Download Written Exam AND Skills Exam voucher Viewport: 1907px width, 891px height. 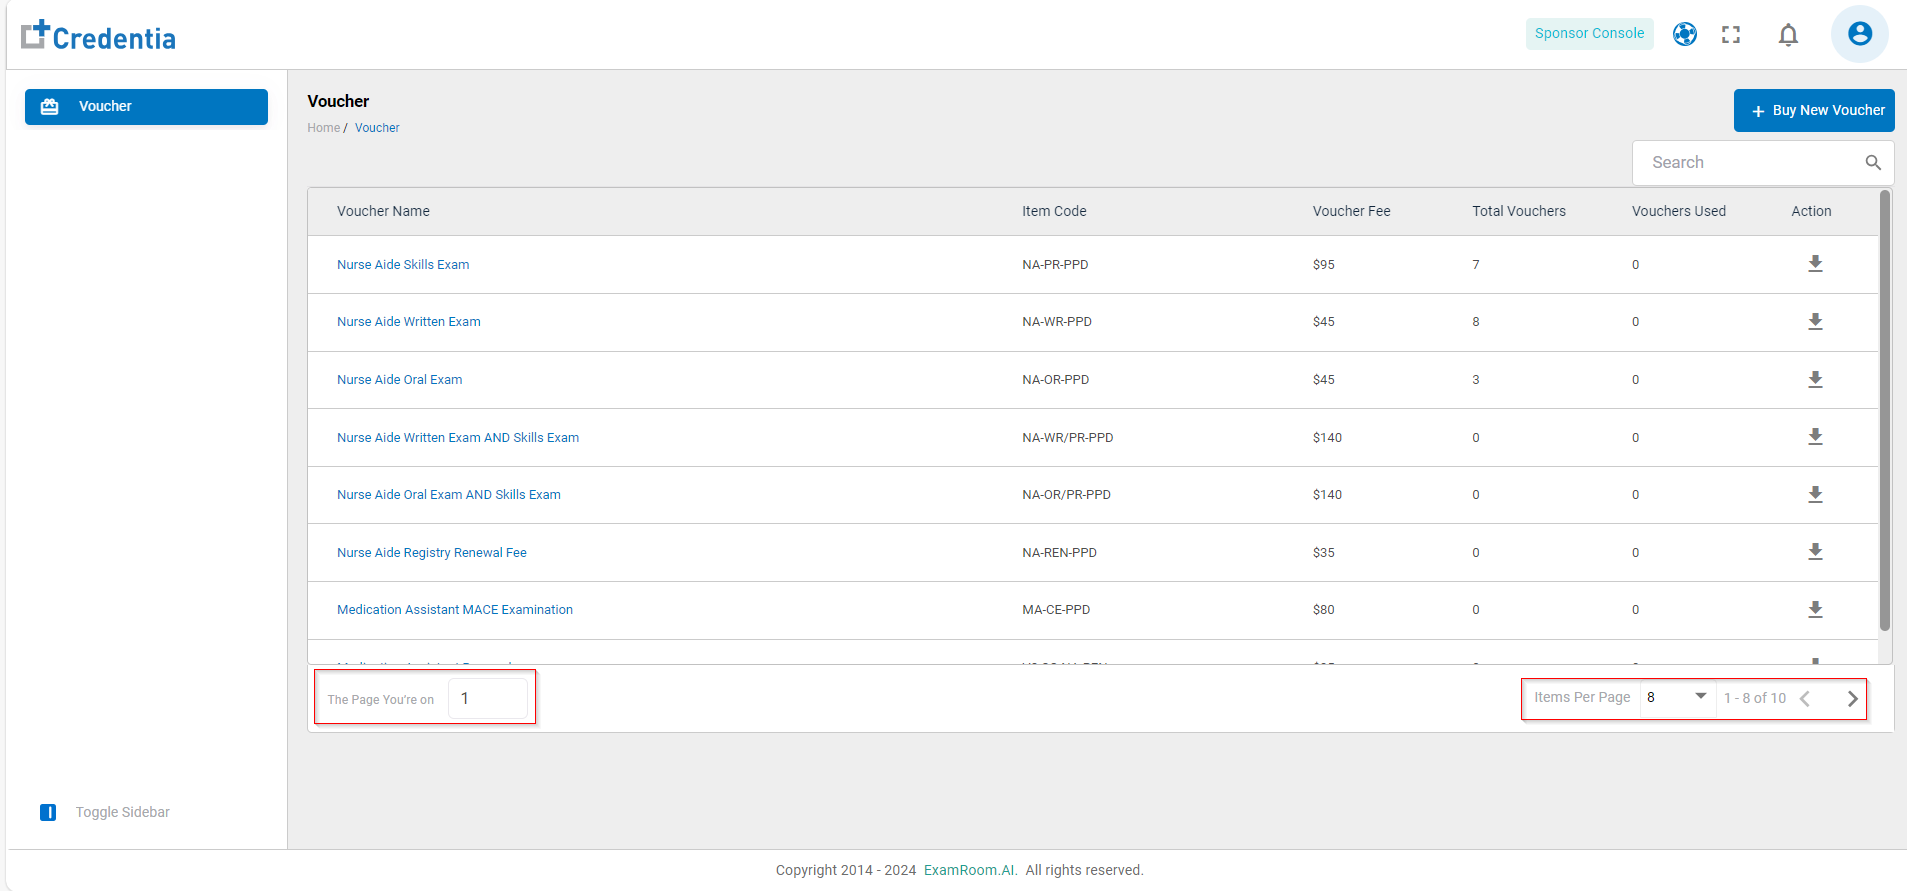tap(1815, 437)
